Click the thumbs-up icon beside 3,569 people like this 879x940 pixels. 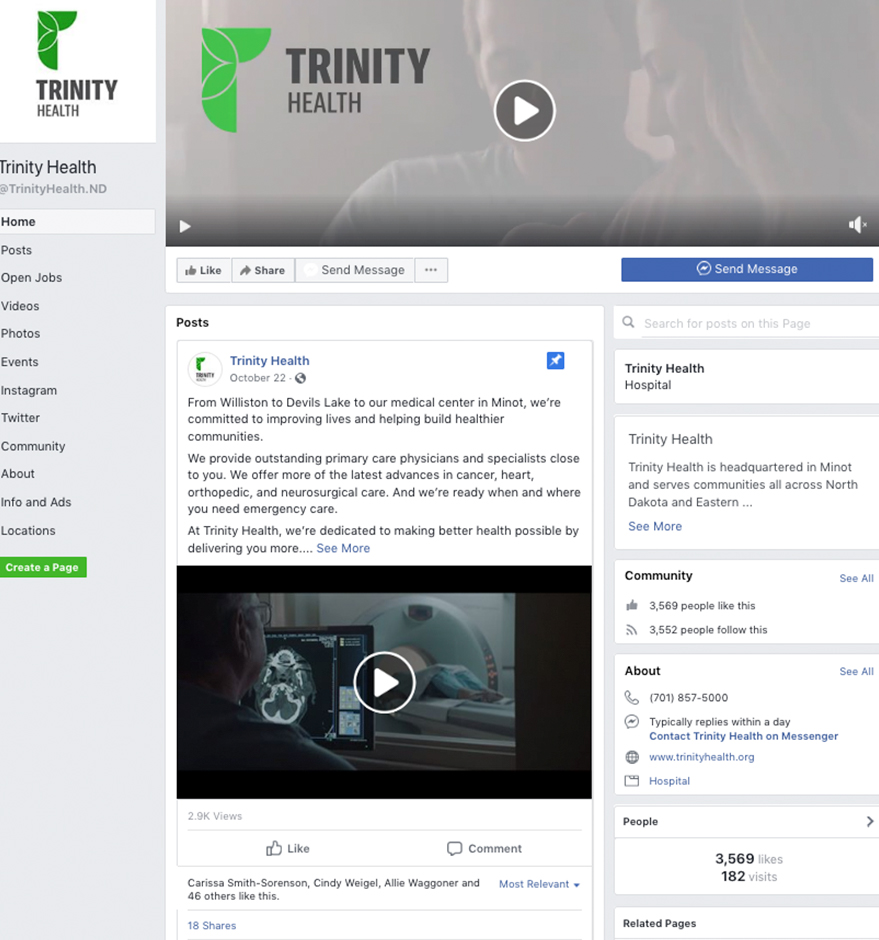click(x=632, y=605)
